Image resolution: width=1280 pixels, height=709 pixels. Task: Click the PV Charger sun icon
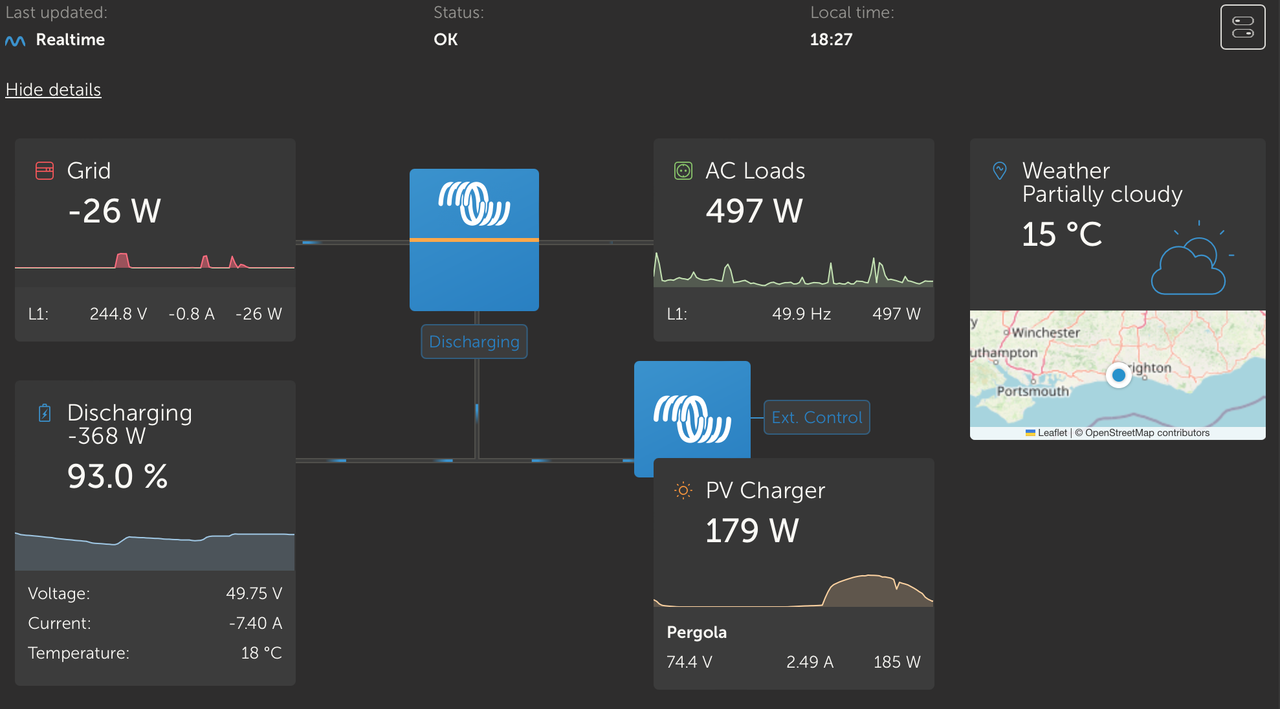point(683,490)
